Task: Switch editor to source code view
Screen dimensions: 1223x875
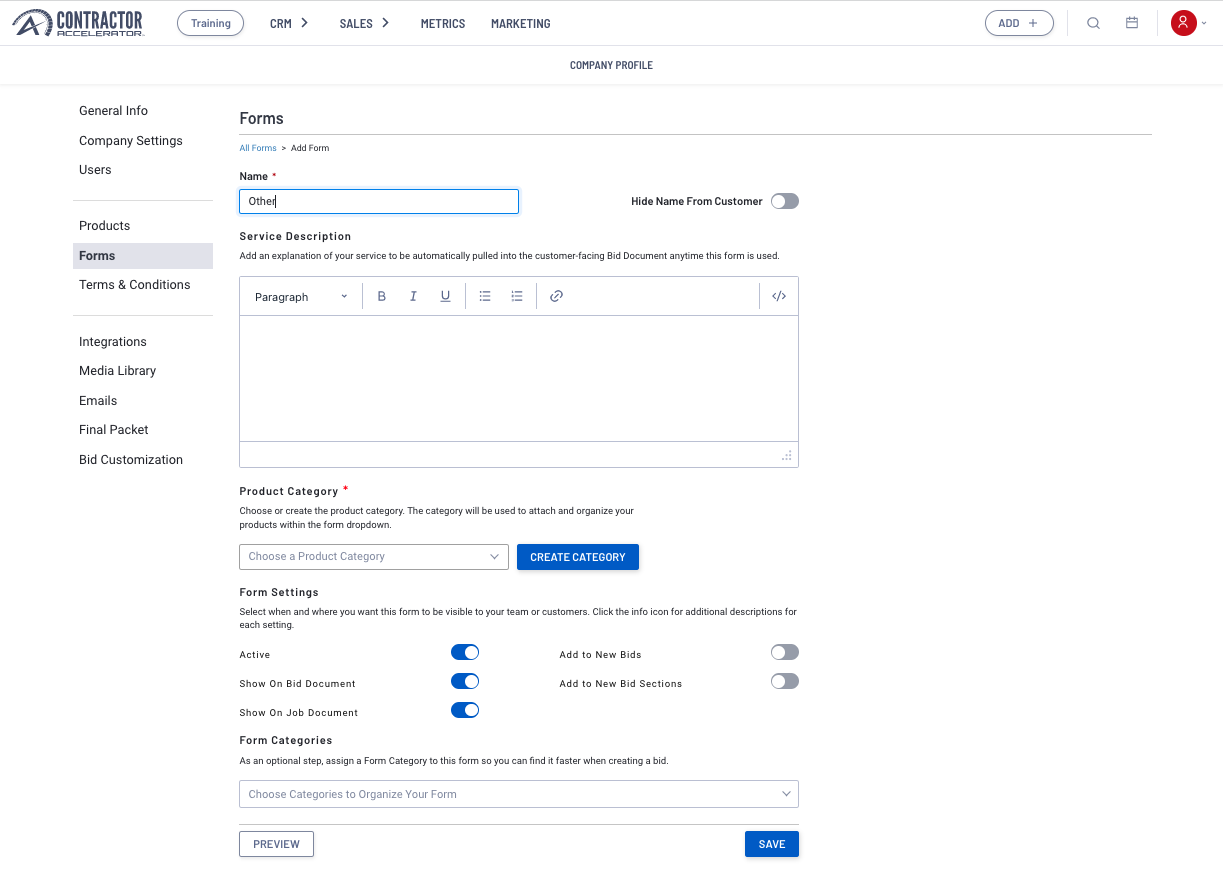Action: point(779,296)
